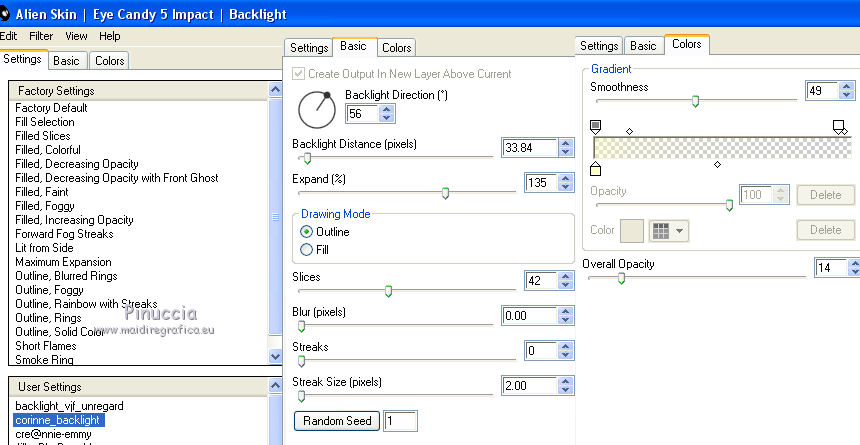The width and height of the screenshot is (860, 445).
Task: Select Smoke Ring preset
Action: tap(44, 360)
